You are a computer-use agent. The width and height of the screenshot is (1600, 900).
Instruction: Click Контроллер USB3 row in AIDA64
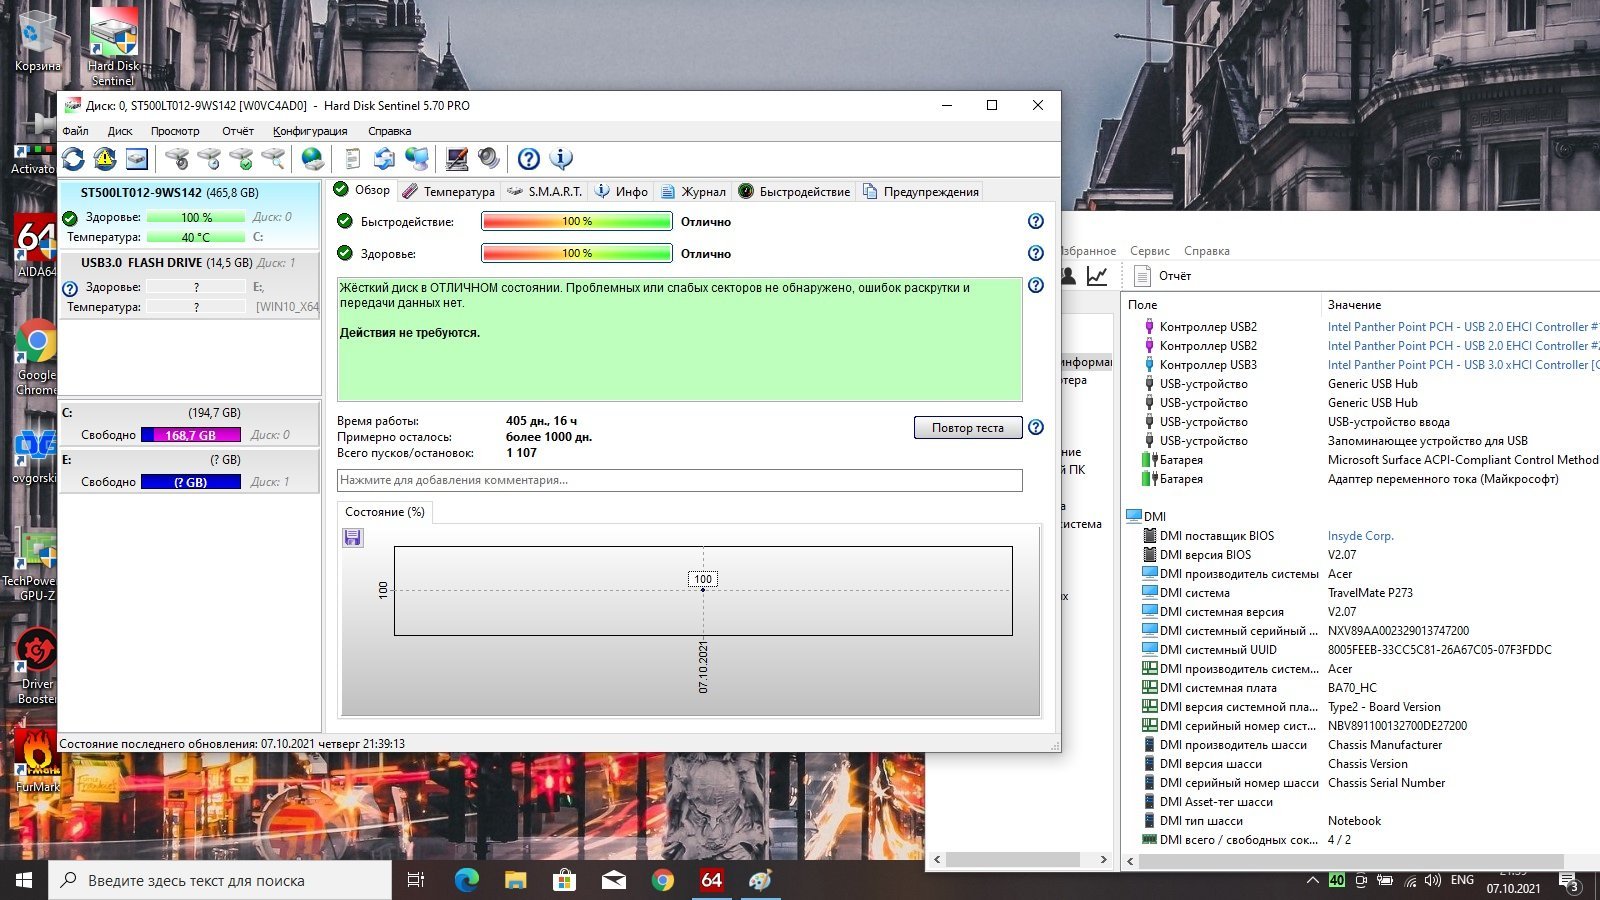(1360, 365)
